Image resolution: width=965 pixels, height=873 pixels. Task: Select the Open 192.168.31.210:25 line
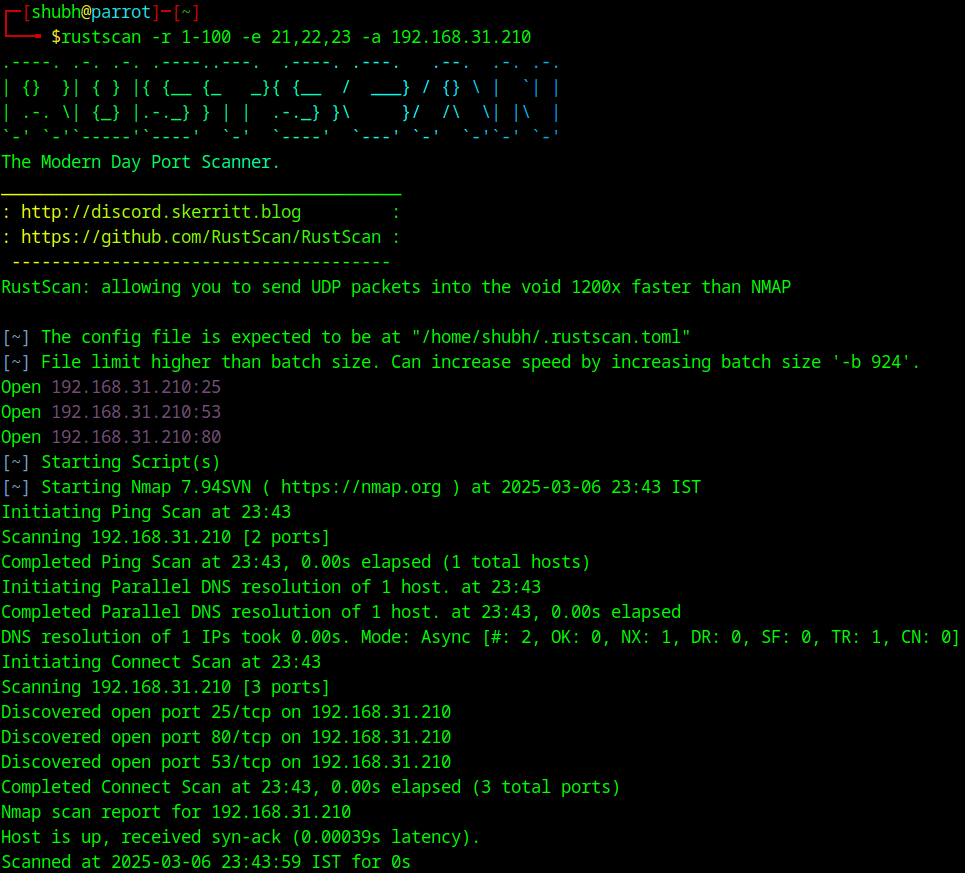point(111,387)
